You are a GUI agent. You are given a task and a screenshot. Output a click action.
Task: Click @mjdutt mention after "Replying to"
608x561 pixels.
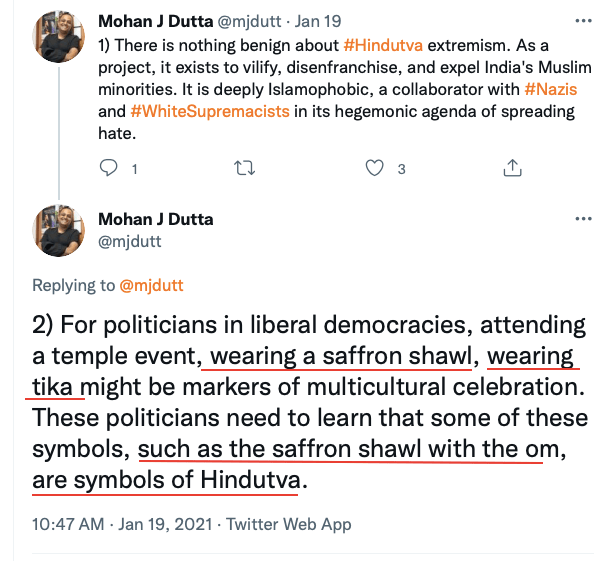click(x=151, y=285)
